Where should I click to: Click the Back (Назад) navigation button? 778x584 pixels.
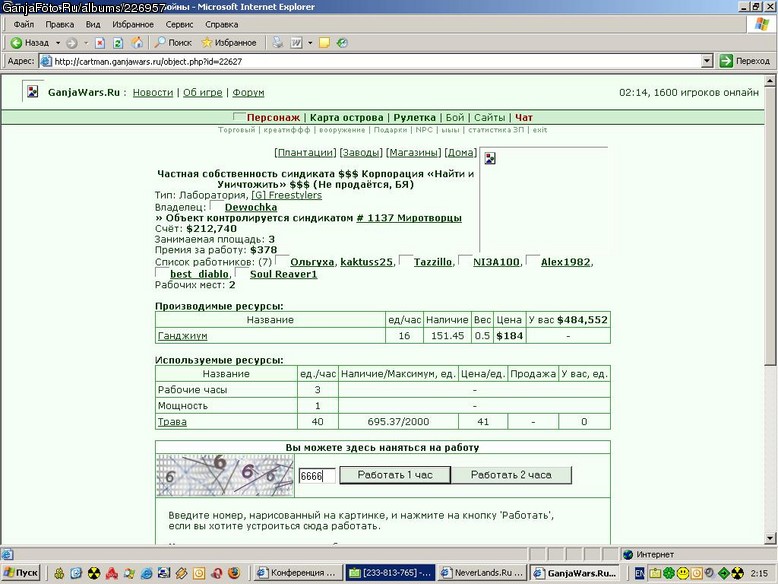click(x=30, y=43)
